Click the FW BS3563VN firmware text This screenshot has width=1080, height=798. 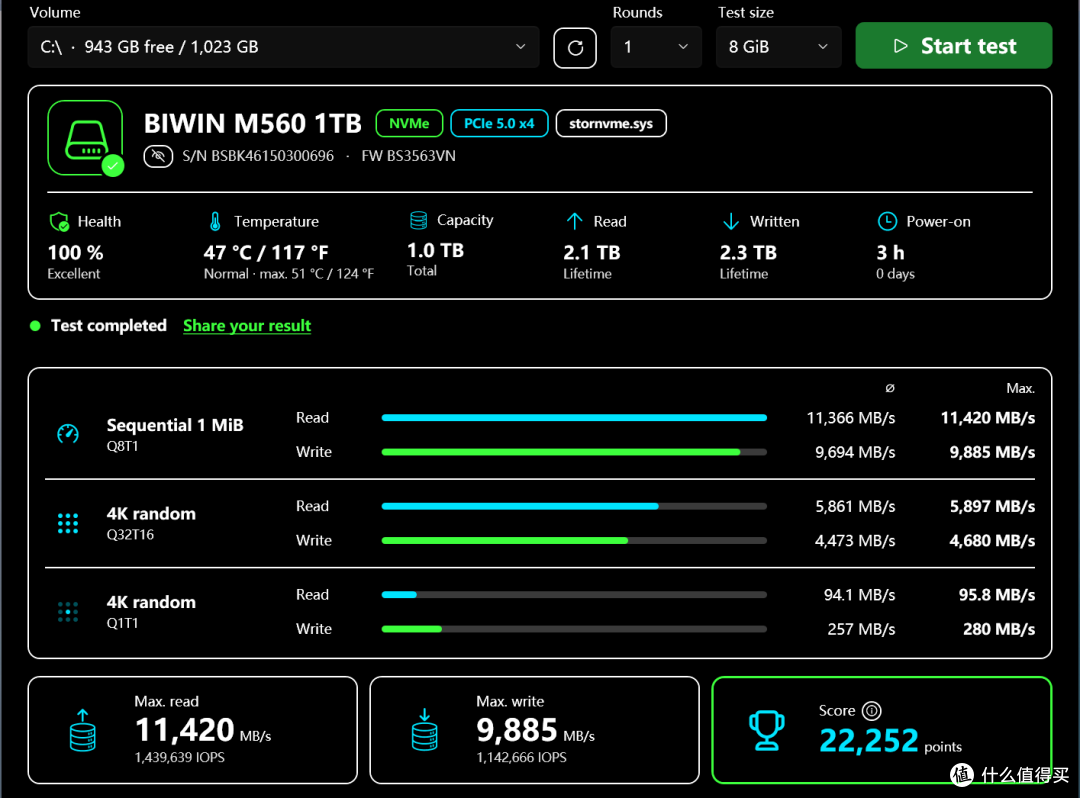[x=408, y=156]
